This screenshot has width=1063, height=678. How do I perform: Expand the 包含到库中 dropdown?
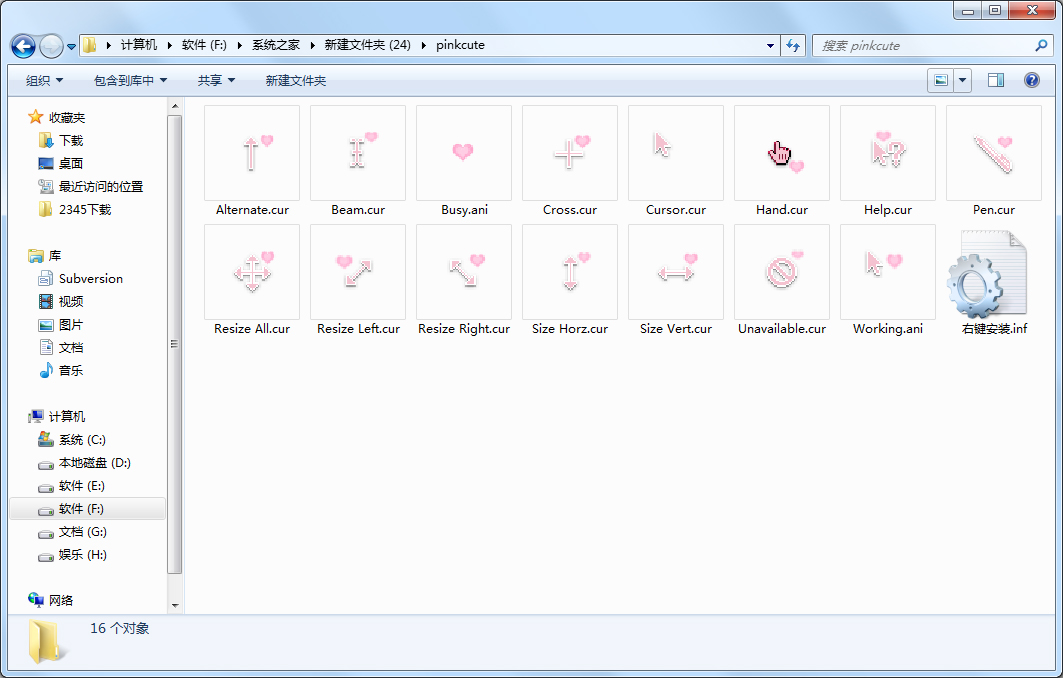(x=130, y=80)
